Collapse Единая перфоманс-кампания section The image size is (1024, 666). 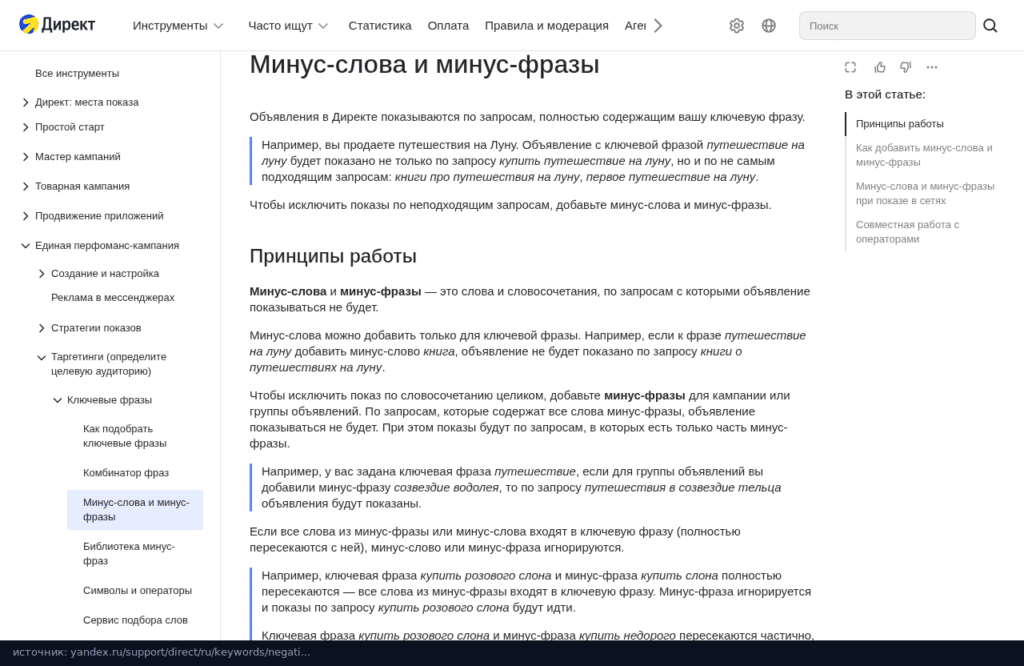(x=25, y=246)
